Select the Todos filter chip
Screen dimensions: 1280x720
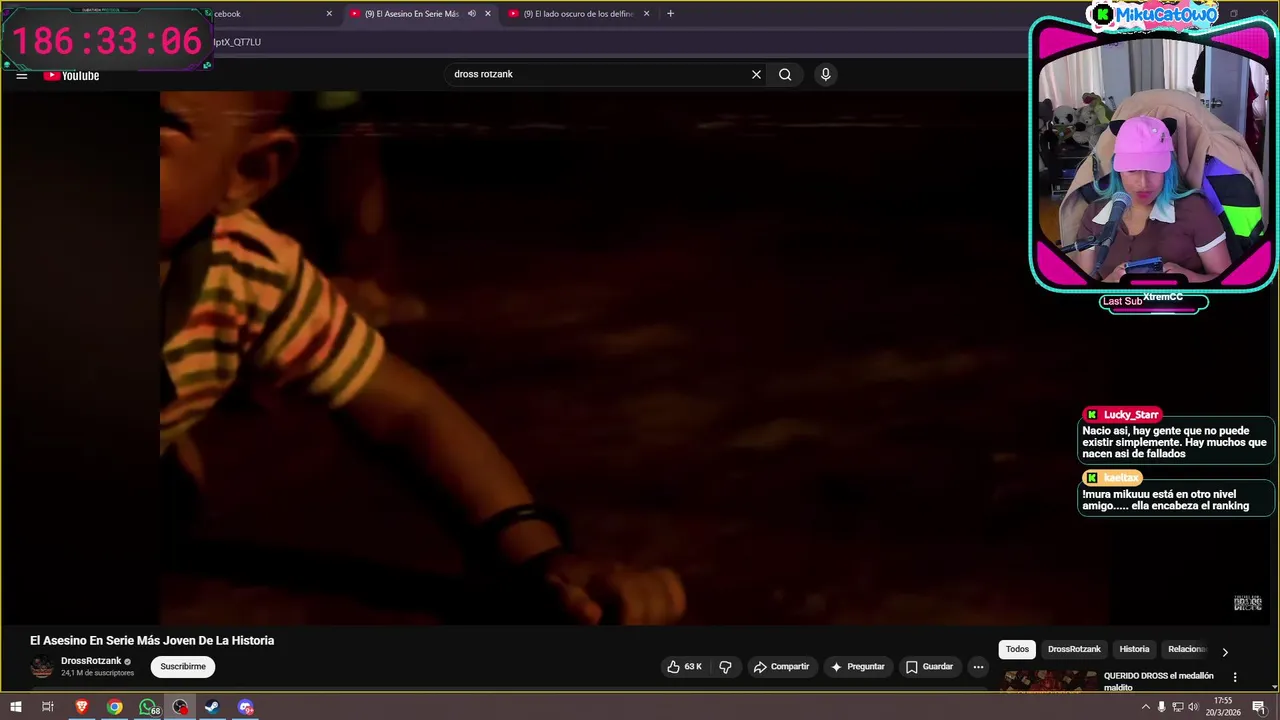1017,649
